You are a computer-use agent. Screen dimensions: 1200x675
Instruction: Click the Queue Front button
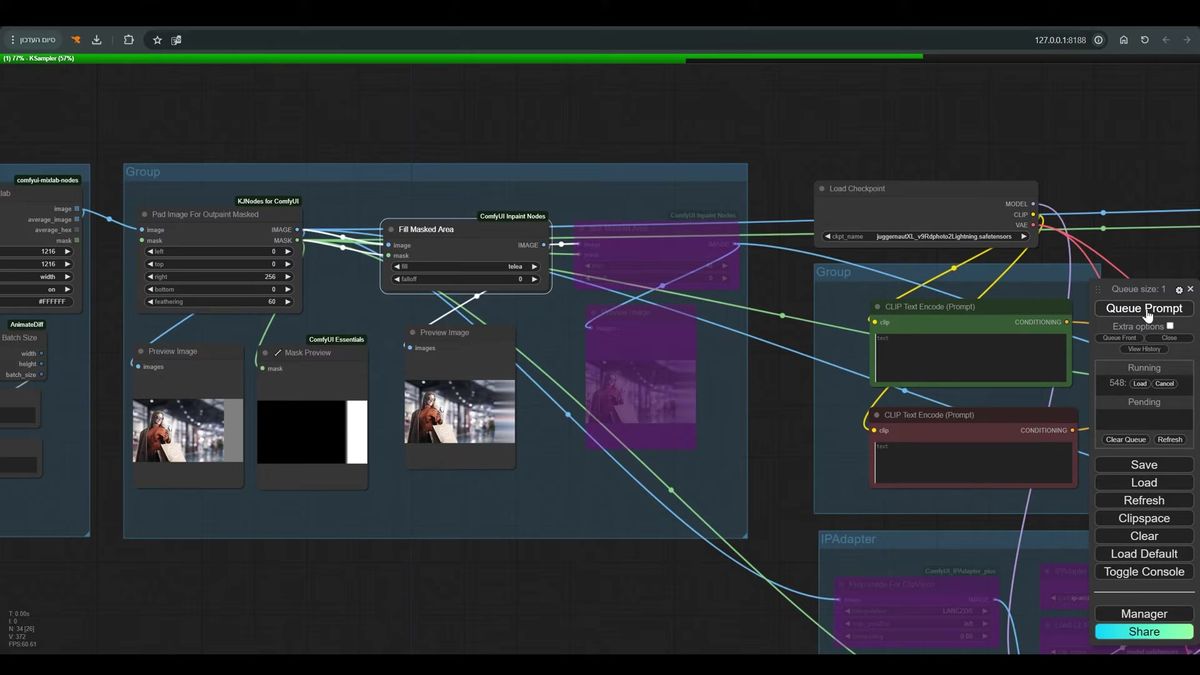coord(1119,338)
